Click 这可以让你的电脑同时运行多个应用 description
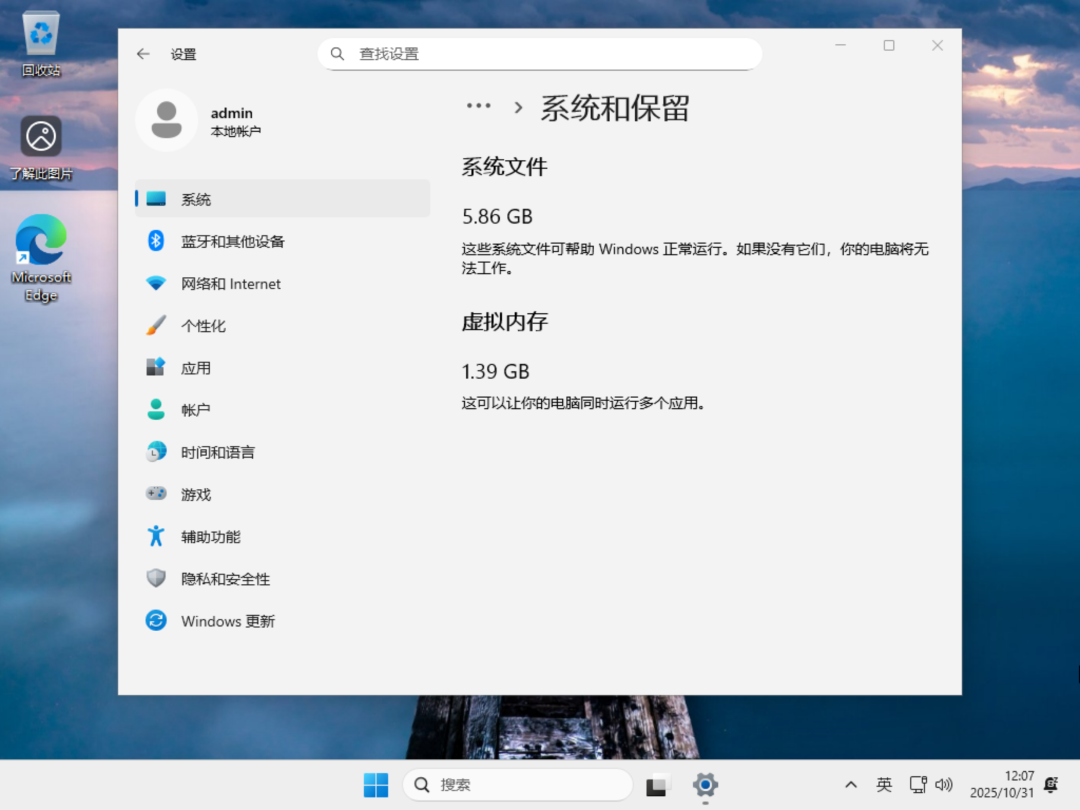The image size is (1080, 810). (x=583, y=403)
